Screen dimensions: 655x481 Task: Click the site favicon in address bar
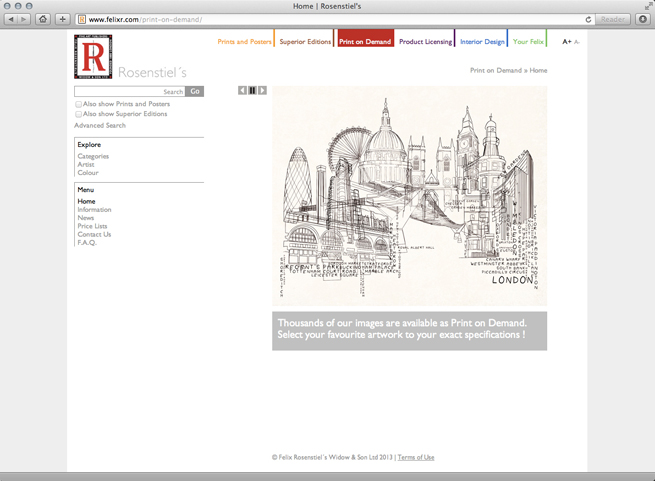pyautogui.click(x=82, y=19)
